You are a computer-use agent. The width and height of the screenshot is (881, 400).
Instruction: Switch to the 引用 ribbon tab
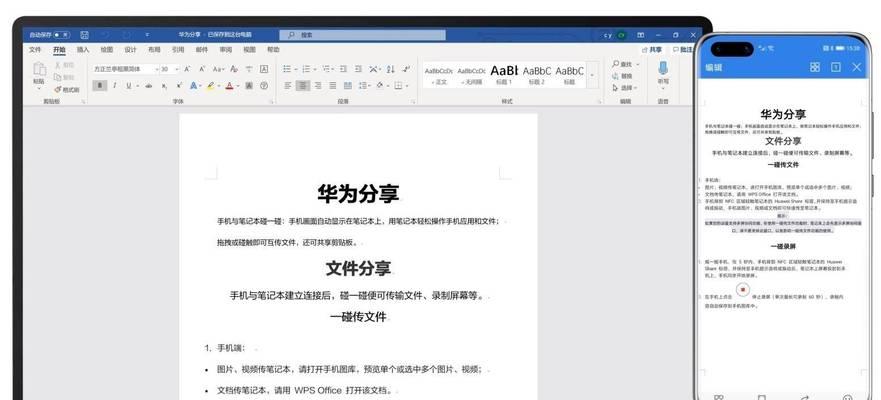tap(178, 50)
